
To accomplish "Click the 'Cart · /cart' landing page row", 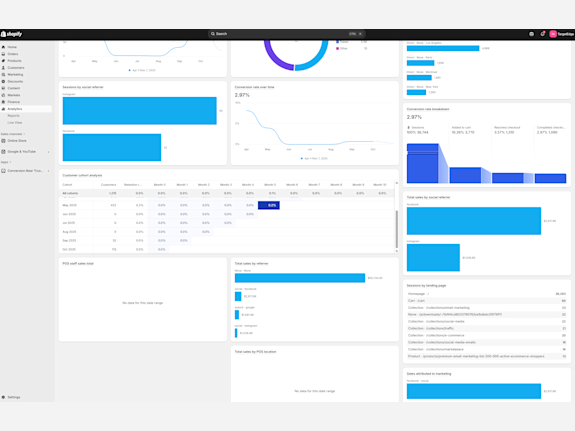I will (487, 301).
